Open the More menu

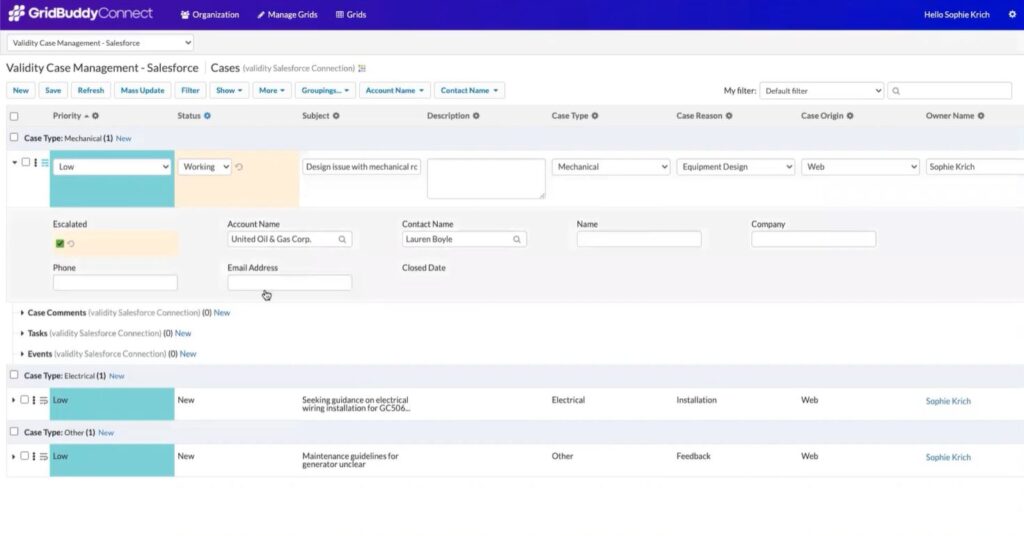(272, 91)
